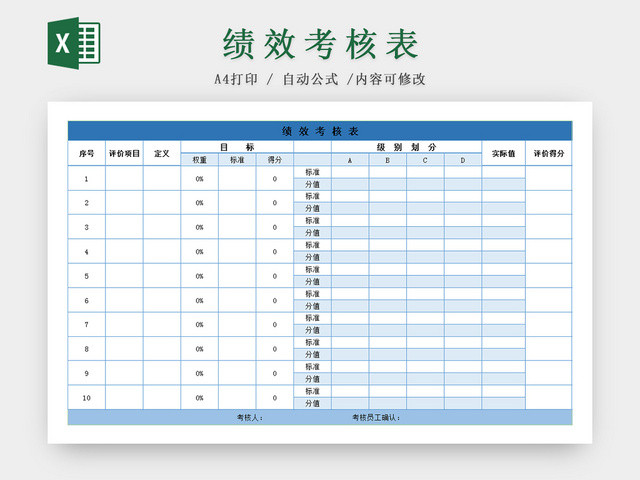Screen dimensions: 640x480
Task: Click the 考核人： label in footer
Action: [x=250, y=418]
